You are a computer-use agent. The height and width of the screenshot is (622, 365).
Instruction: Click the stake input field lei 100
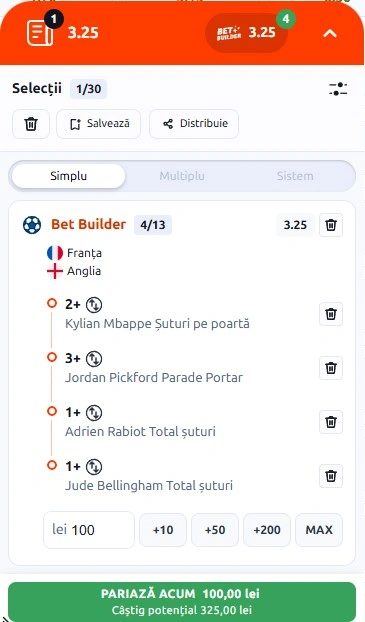(x=89, y=530)
